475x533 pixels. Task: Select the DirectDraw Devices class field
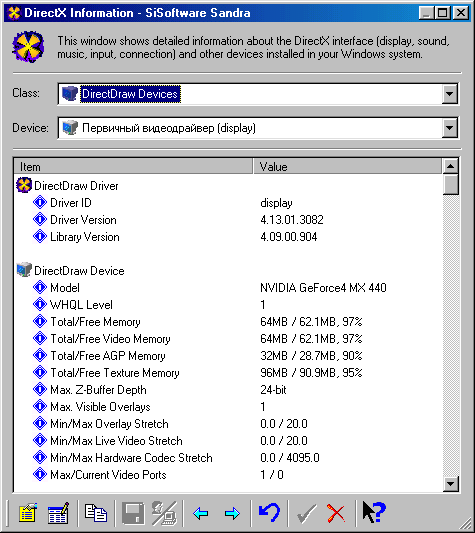click(258, 94)
